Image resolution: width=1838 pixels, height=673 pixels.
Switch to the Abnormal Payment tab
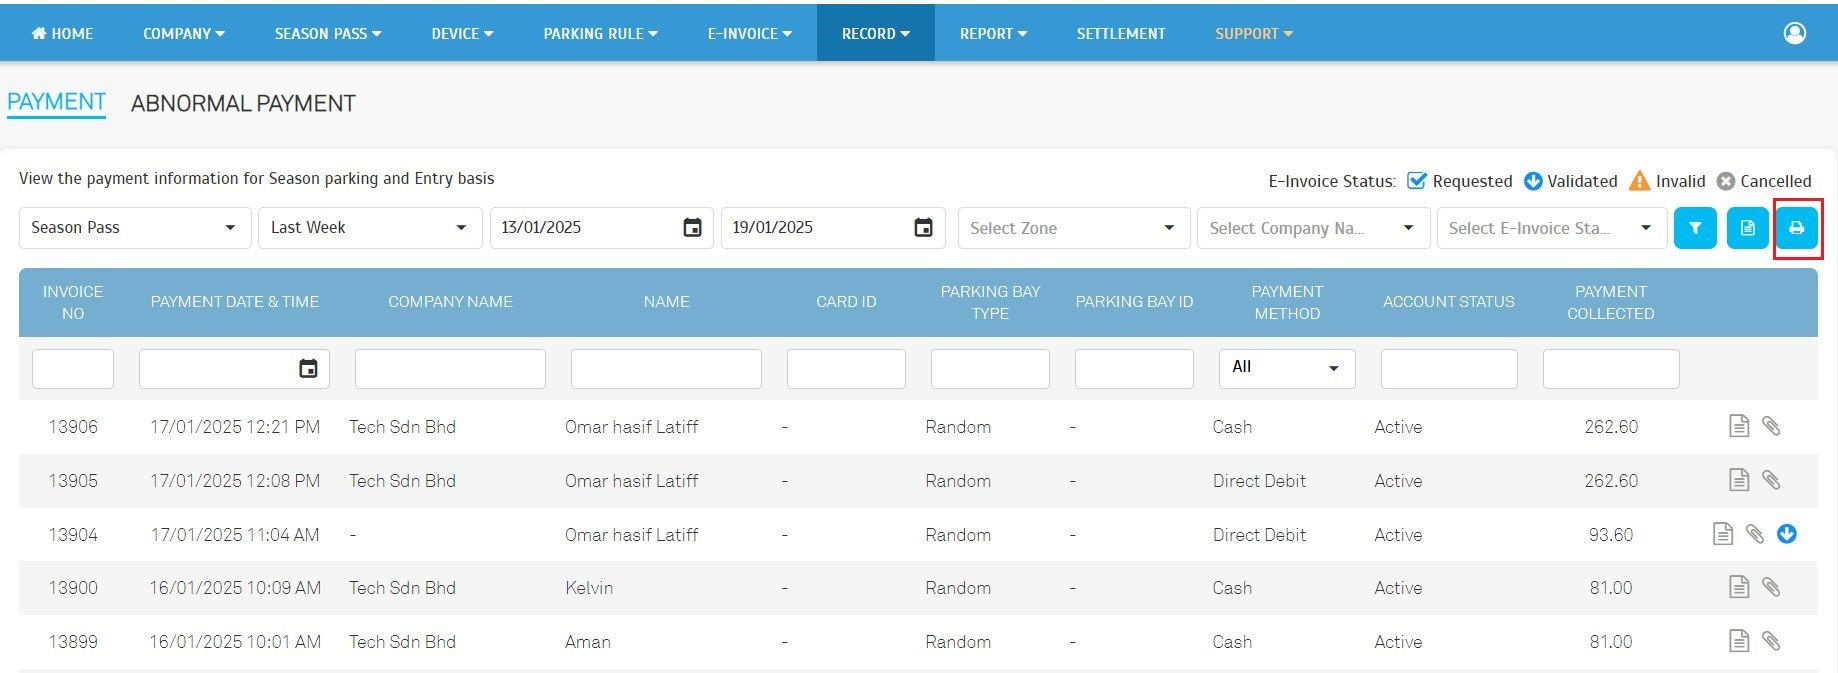click(x=243, y=104)
